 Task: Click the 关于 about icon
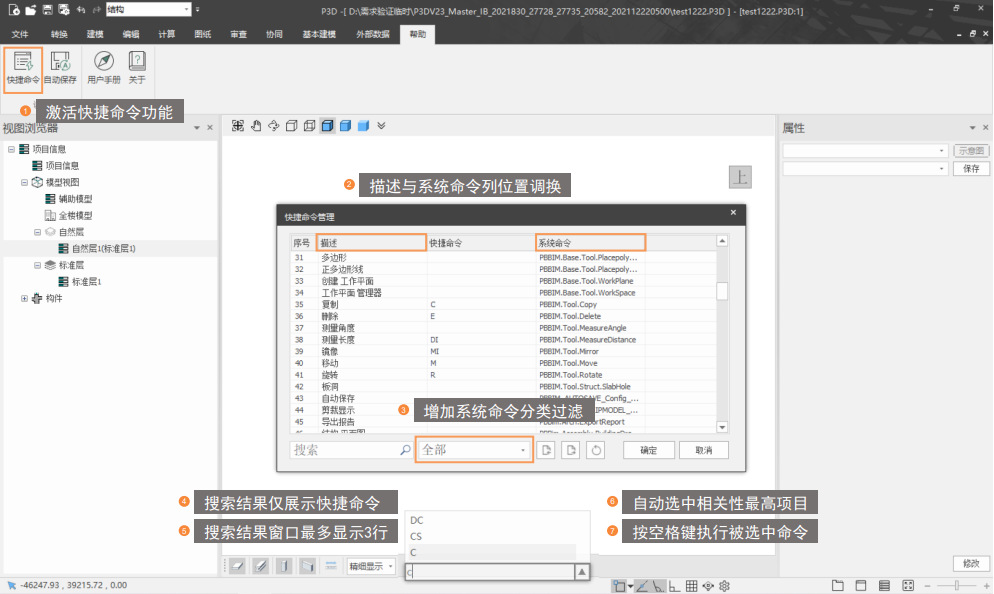click(x=137, y=66)
